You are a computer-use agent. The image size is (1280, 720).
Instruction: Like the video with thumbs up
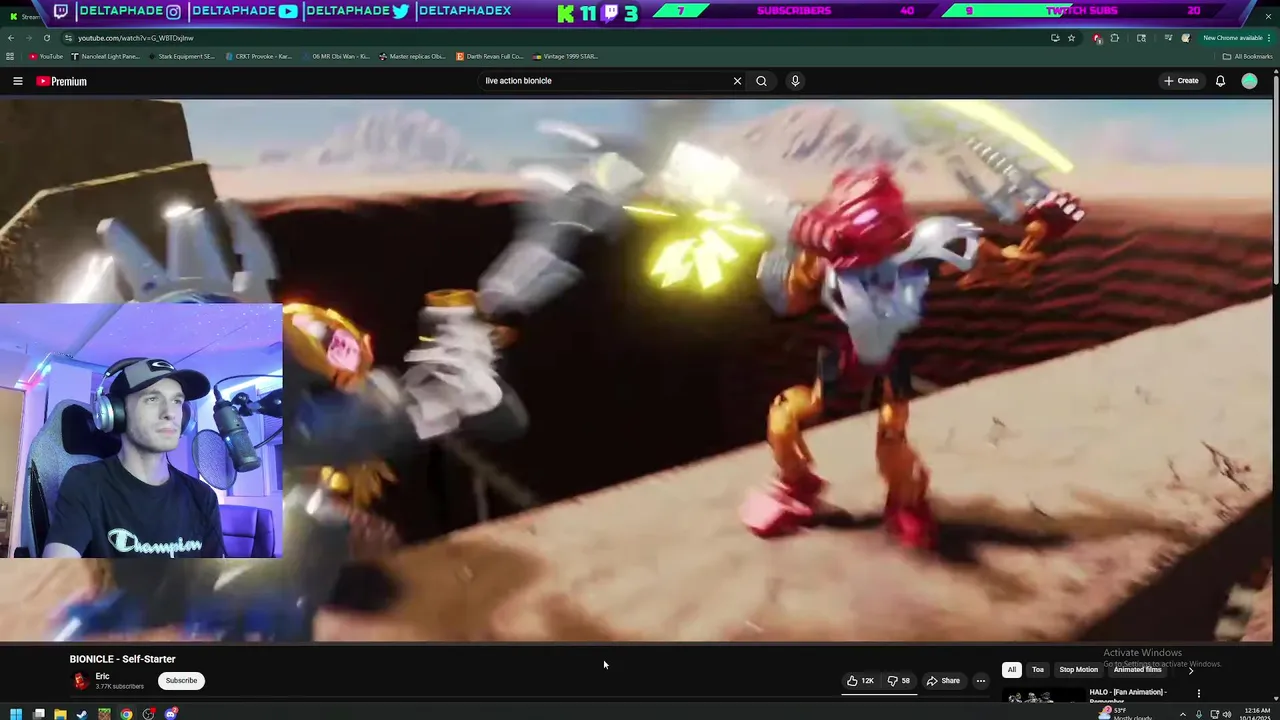tap(860, 681)
